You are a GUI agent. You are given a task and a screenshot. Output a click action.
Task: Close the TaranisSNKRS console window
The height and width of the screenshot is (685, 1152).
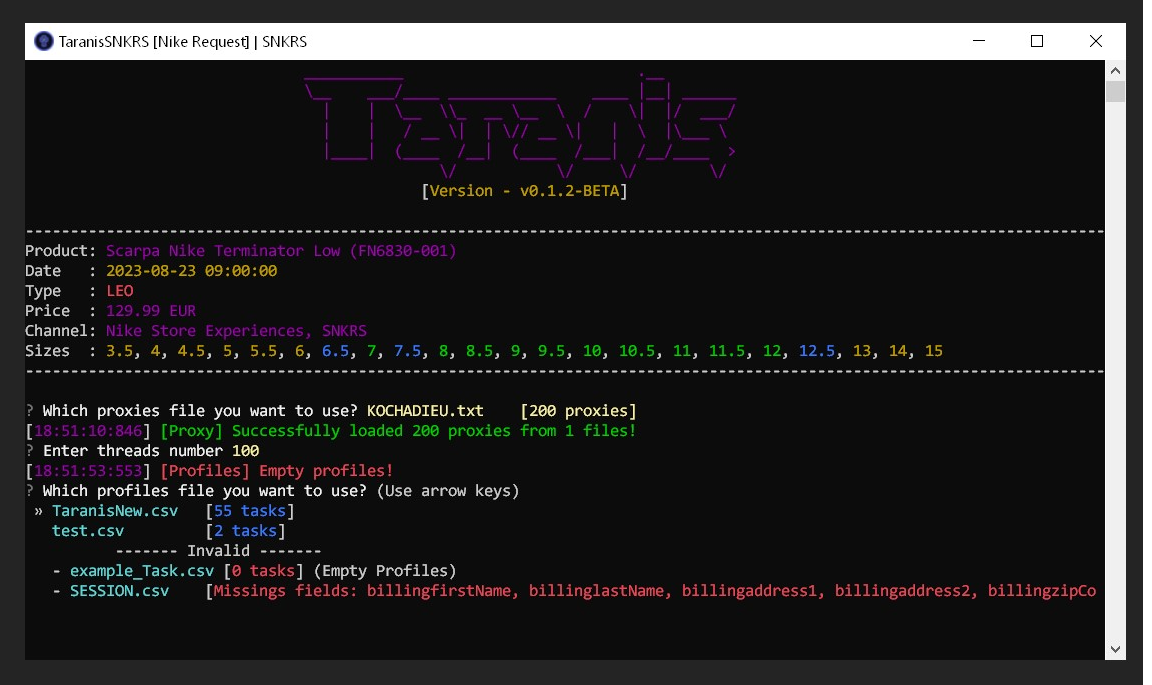pos(1096,41)
